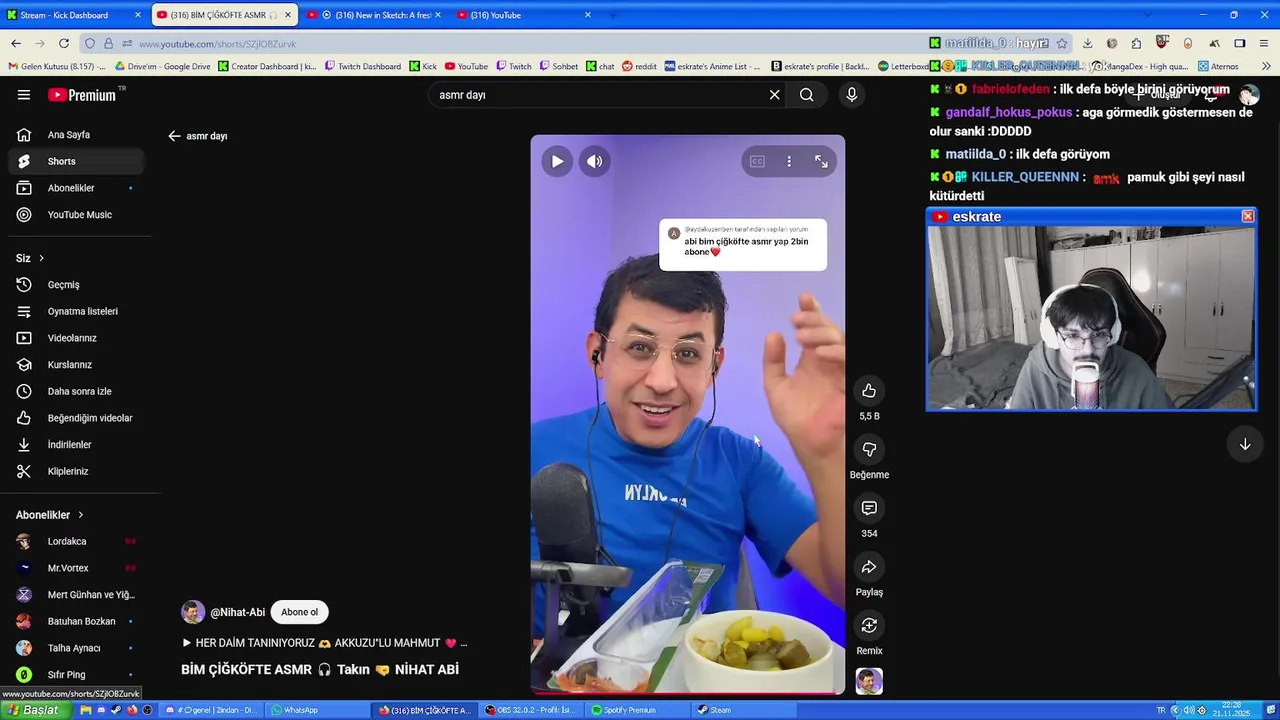Open the Başlat start button
The height and width of the screenshot is (720, 1280).
[x=35, y=710]
